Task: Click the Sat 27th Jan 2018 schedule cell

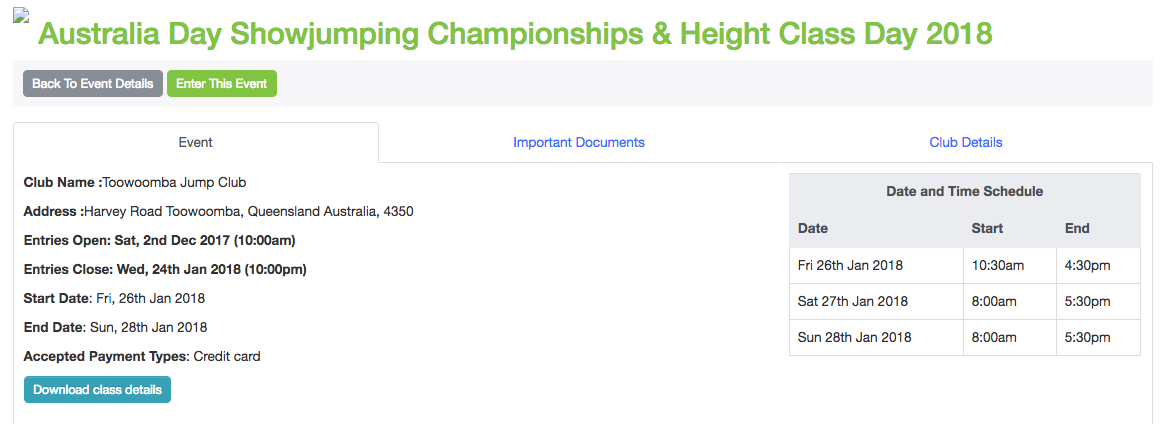Action: [852, 301]
